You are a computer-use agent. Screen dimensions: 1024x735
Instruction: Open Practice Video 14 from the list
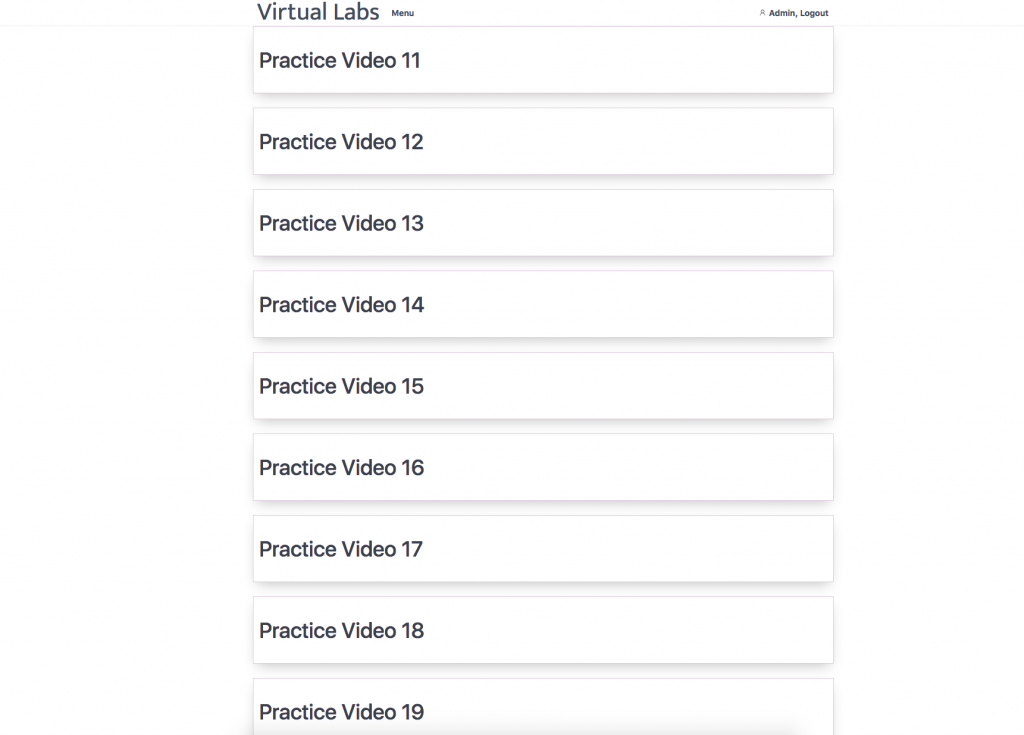coord(543,304)
